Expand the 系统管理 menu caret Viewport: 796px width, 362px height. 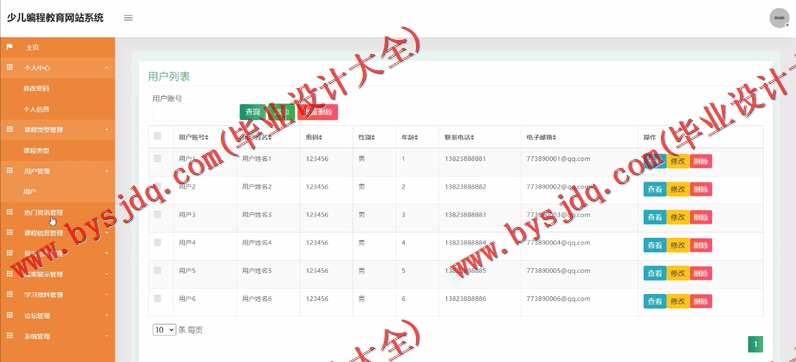coord(107,336)
